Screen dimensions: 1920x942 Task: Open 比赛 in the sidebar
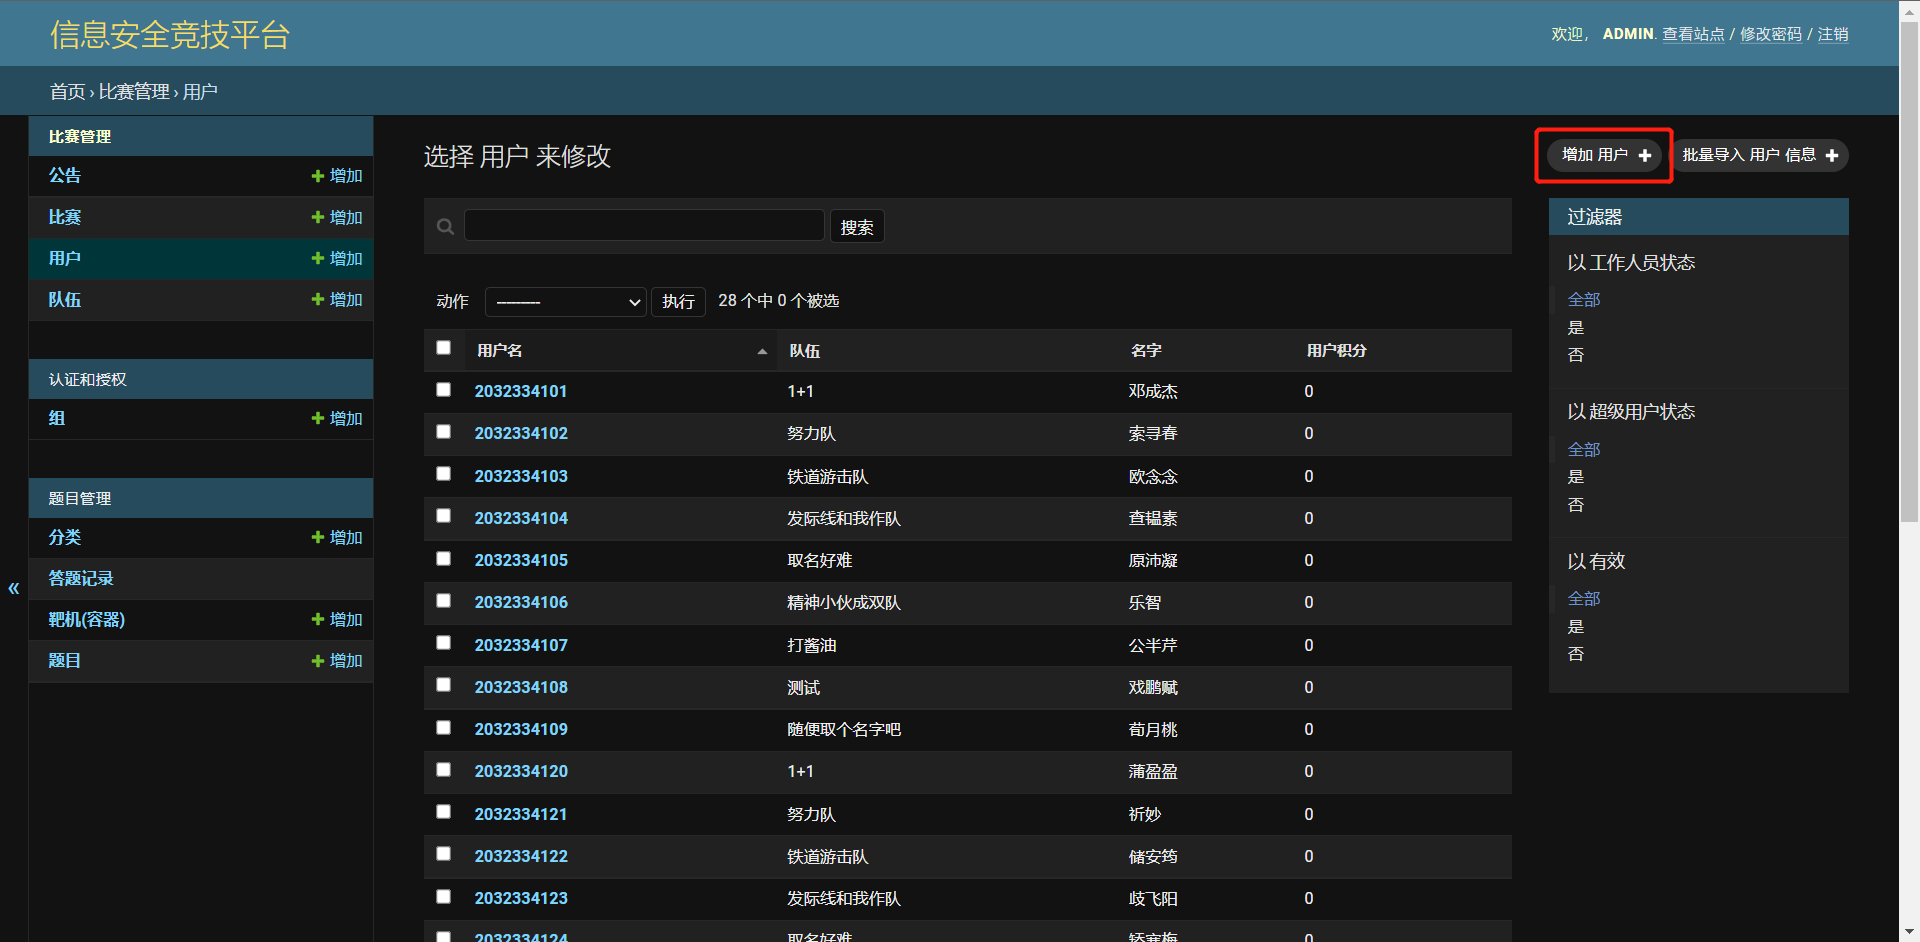[x=65, y=217]
